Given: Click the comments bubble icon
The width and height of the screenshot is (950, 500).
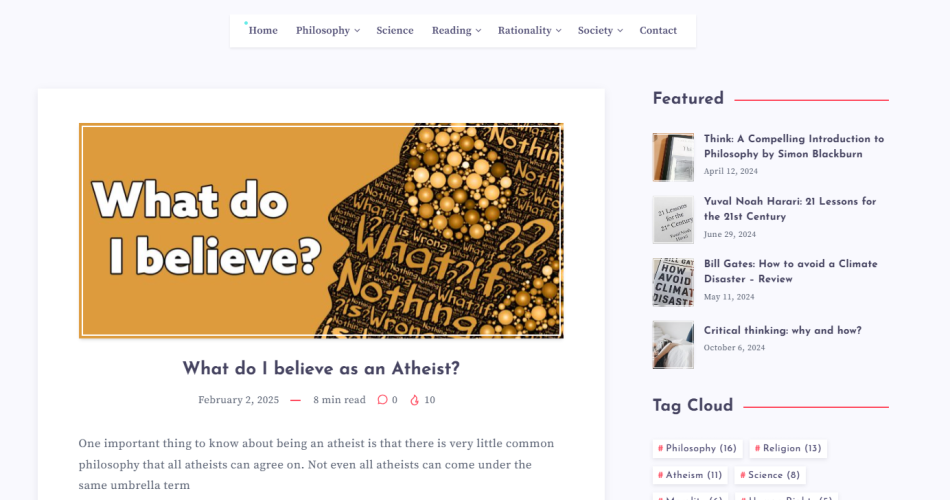Looking at the screenshot, I should coord(382,400).
